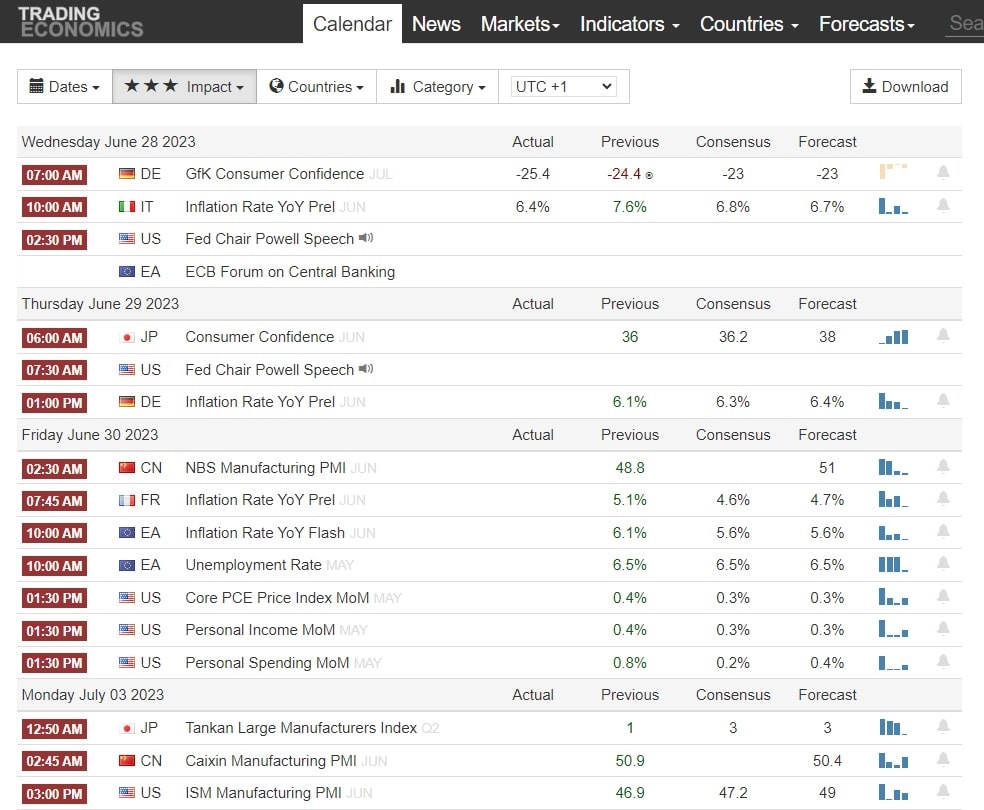Click the actual value -25.4
Viewport: 984px width, 810px height.
(x=532, y=174)
